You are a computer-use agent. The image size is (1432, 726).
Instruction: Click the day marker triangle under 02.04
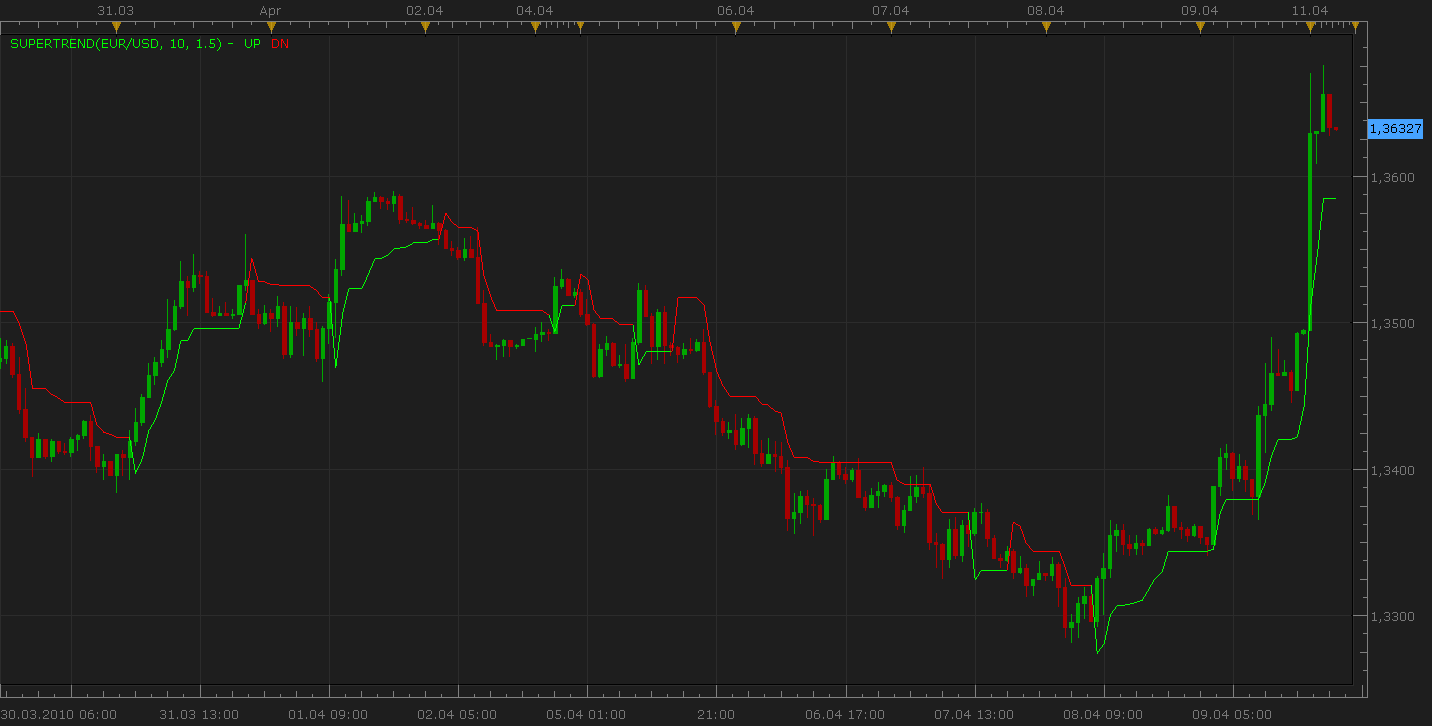click(425, 27)
